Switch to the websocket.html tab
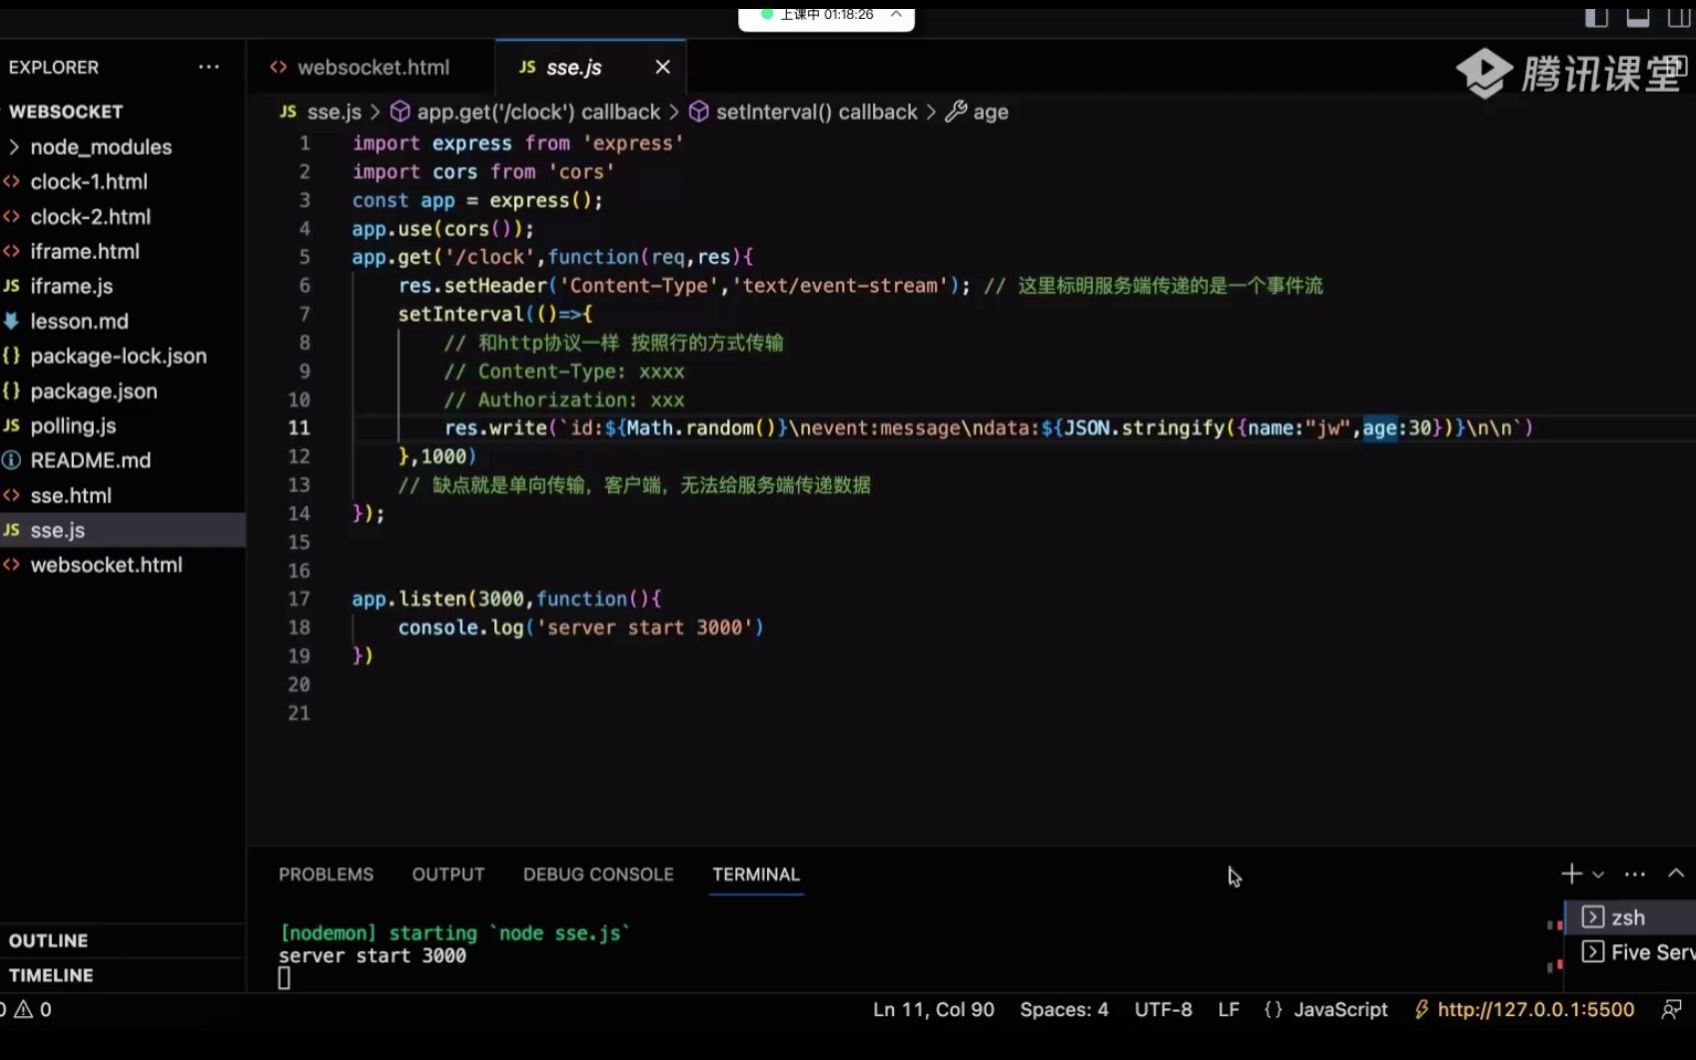This screenshot has height=1060, width=1696. coord(374,66)
